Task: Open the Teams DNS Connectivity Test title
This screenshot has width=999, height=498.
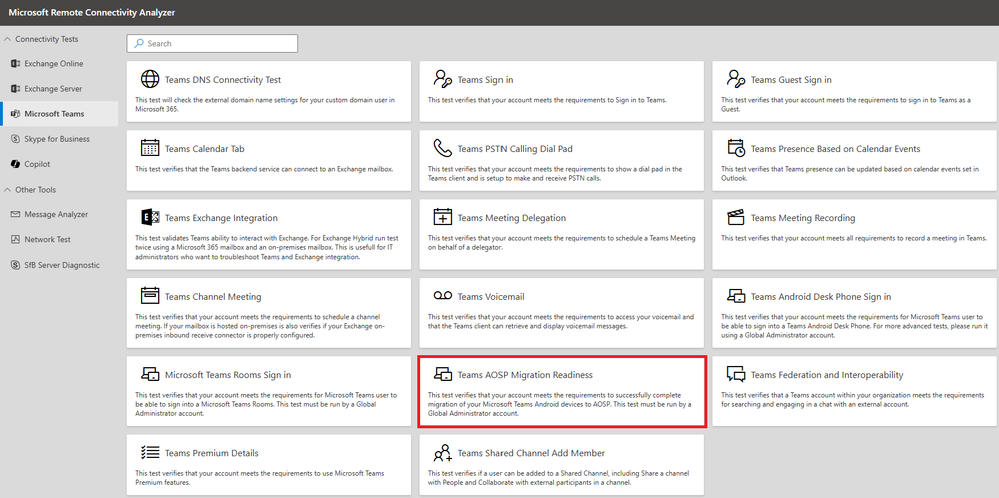Action: (223, 80)
